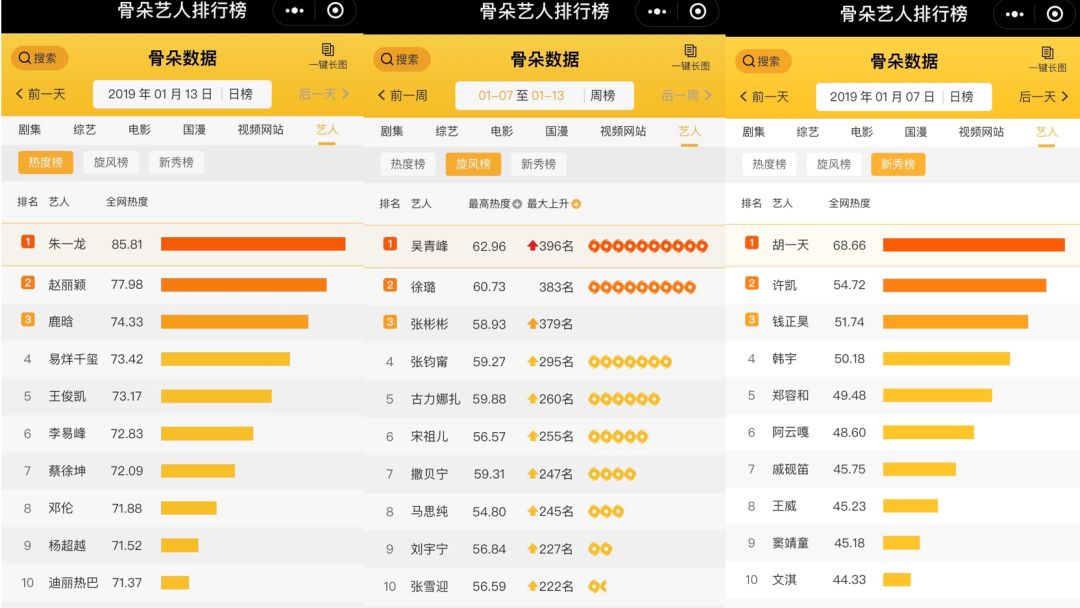The height and width of the screenshot is (608, 1080).
Task: Click the whirlwind rating icons for 张钧甯
Action: [x=630, y=361]
